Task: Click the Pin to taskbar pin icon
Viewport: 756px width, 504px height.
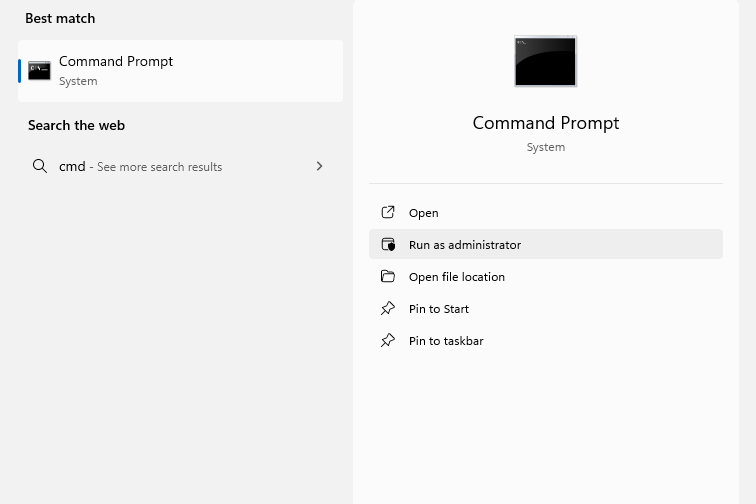Action: [x=388, y=341]
